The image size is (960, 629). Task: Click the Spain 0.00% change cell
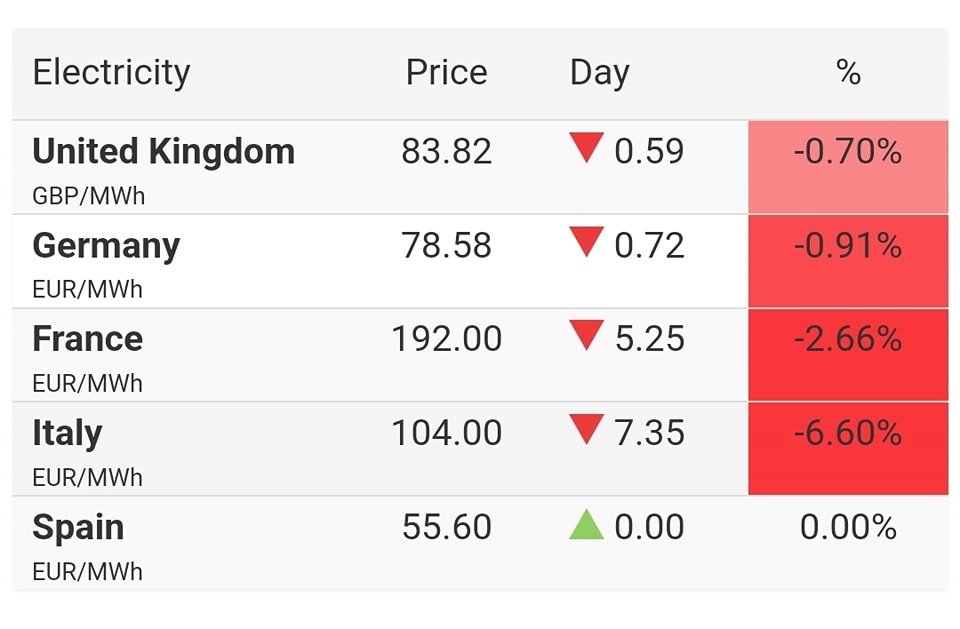coord(848,527)
